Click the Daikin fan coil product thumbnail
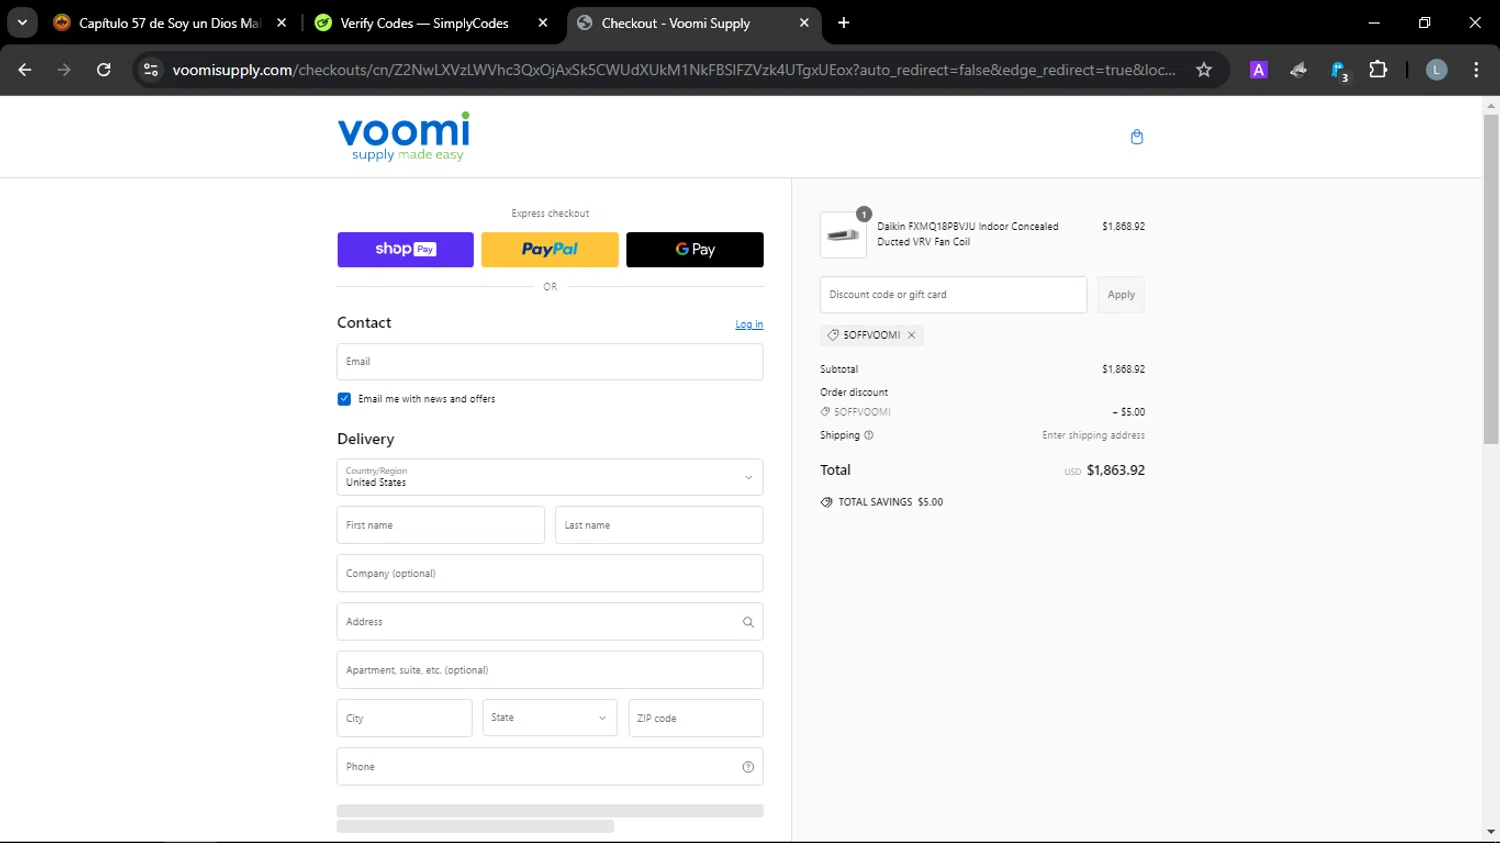The image size is (1500, 843). point(843,235)
